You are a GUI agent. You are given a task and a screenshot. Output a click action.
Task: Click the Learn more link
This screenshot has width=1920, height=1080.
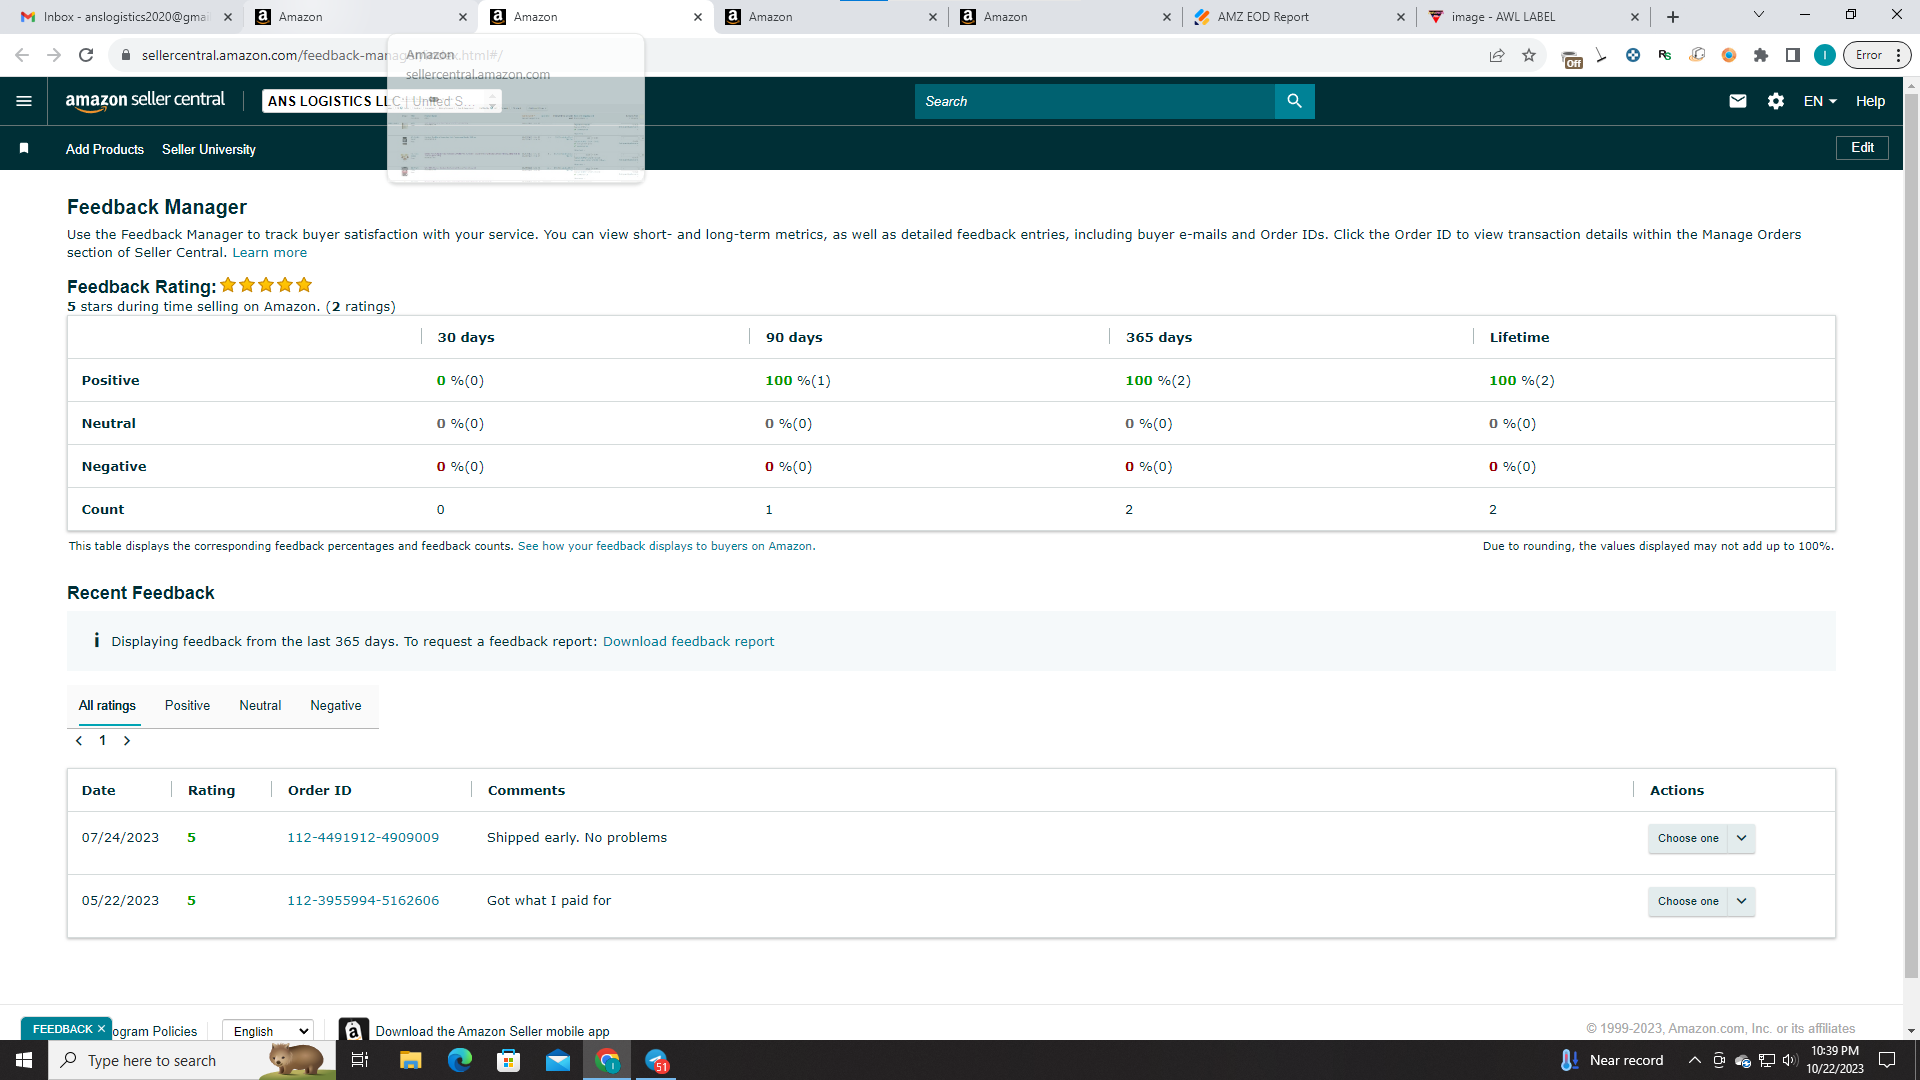pos(270,253)
